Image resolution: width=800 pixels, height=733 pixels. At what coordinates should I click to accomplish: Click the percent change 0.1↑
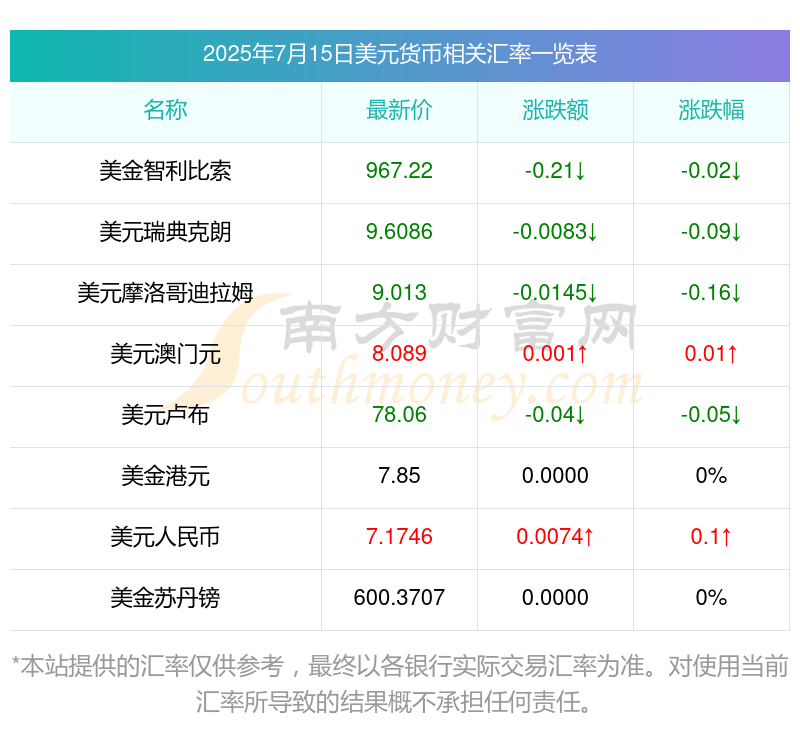click(711, 537)
